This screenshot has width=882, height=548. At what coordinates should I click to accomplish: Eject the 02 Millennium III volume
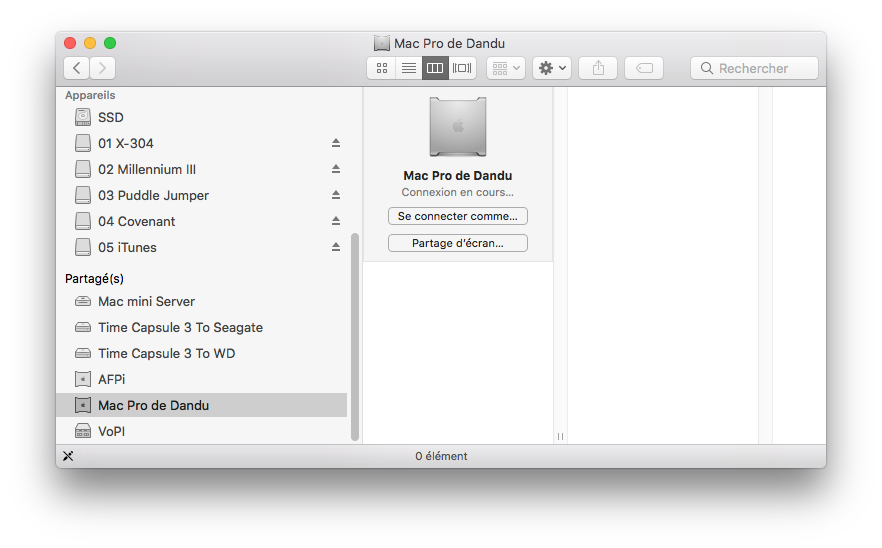[x=336, y=169]
